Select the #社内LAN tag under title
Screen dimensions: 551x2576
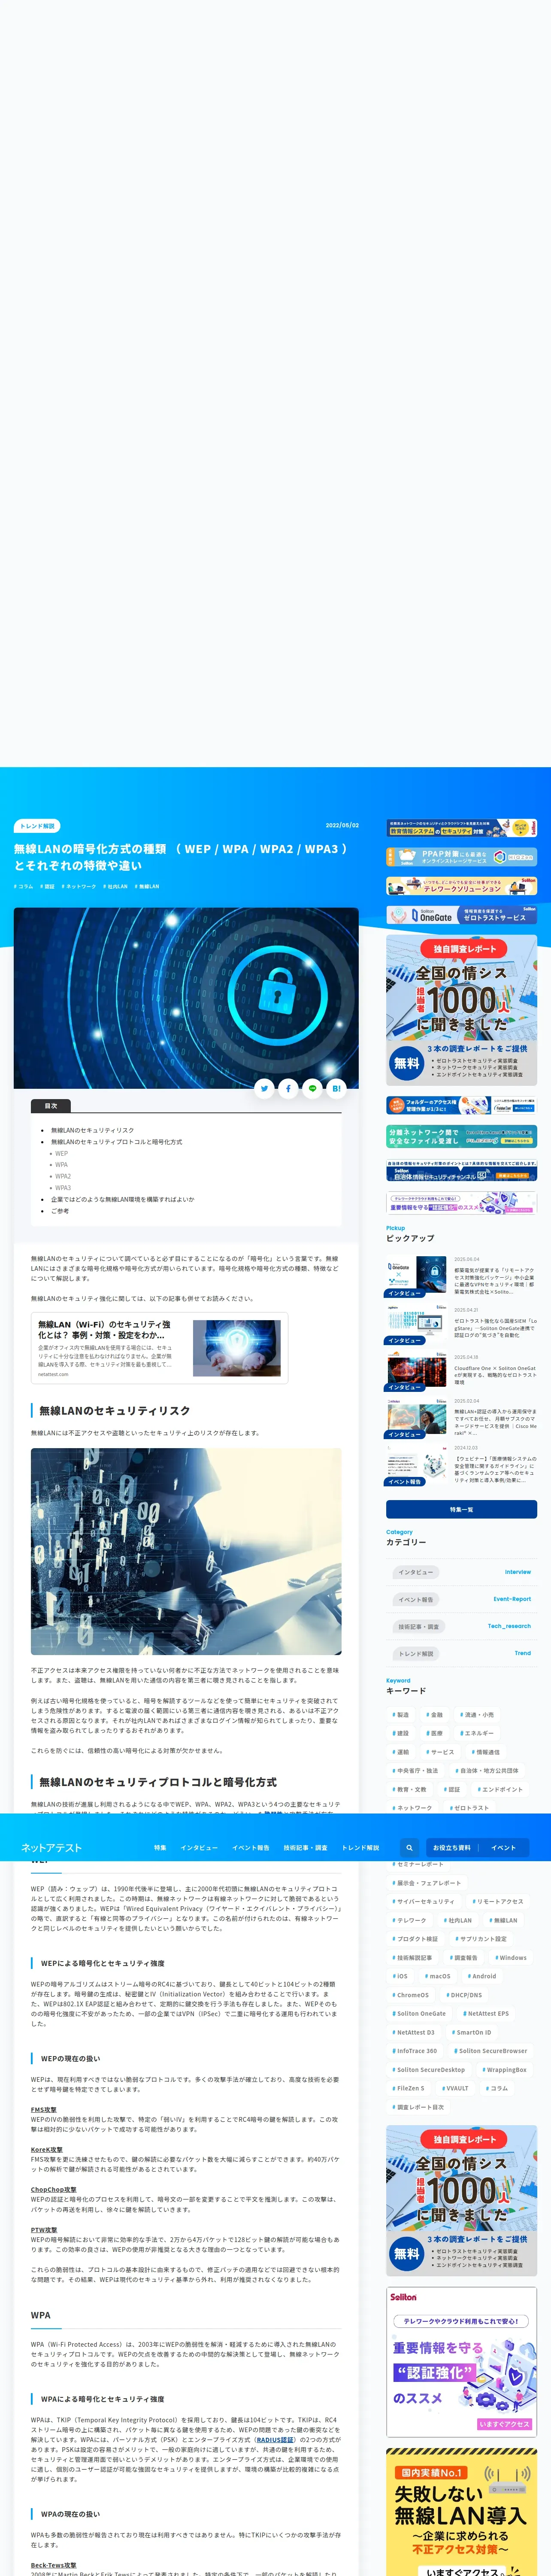(116, 886)
